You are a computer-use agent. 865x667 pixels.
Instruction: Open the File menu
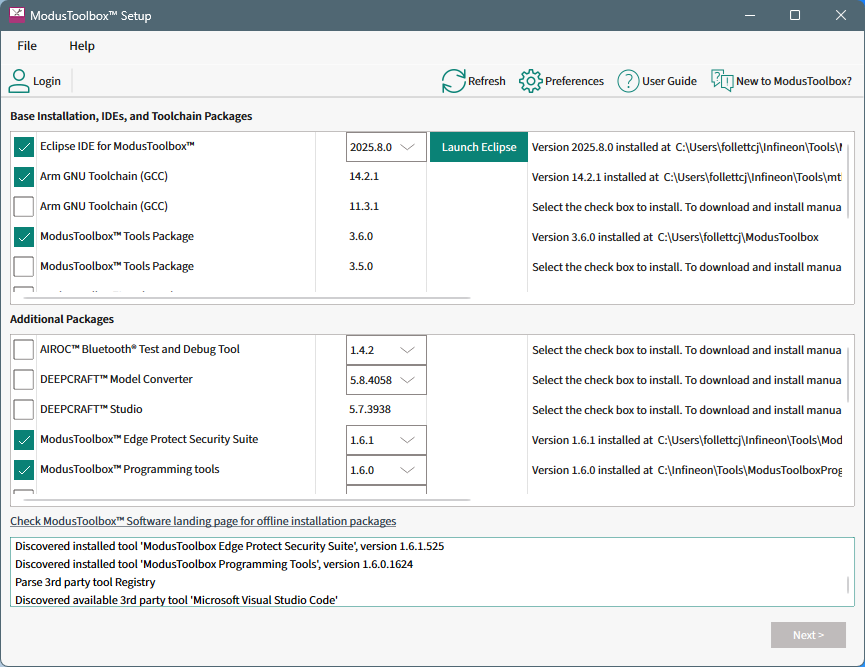tap(27, 46)
